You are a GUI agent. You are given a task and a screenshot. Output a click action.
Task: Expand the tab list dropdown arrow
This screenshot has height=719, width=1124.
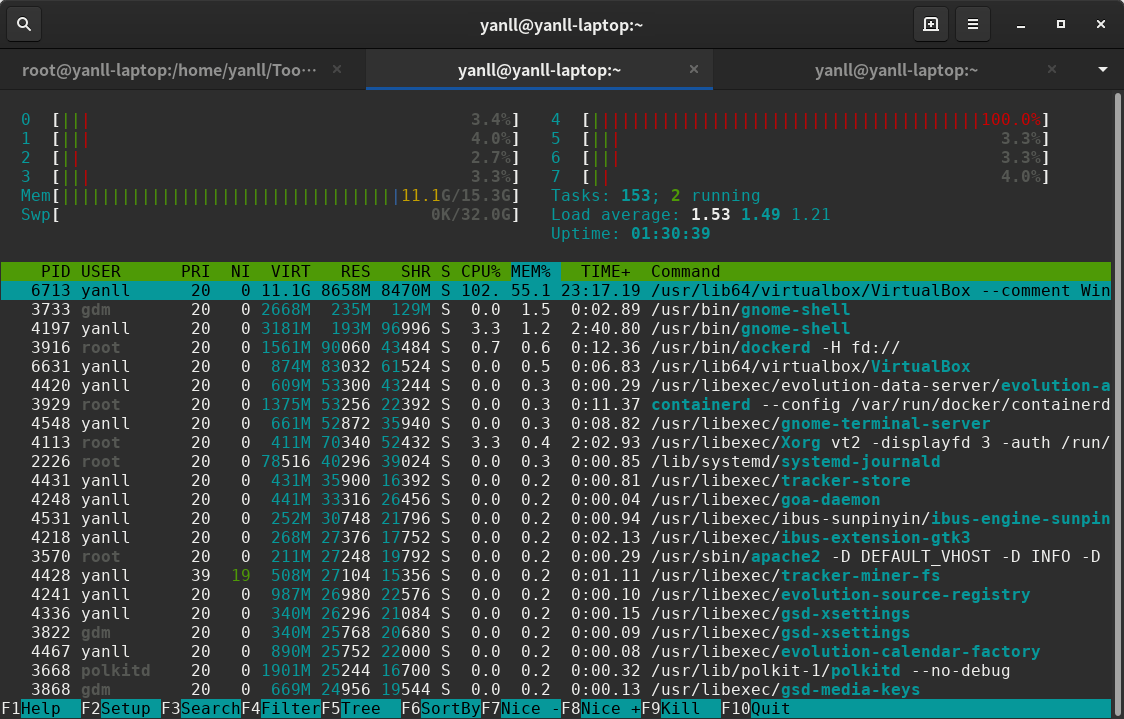1102,70
